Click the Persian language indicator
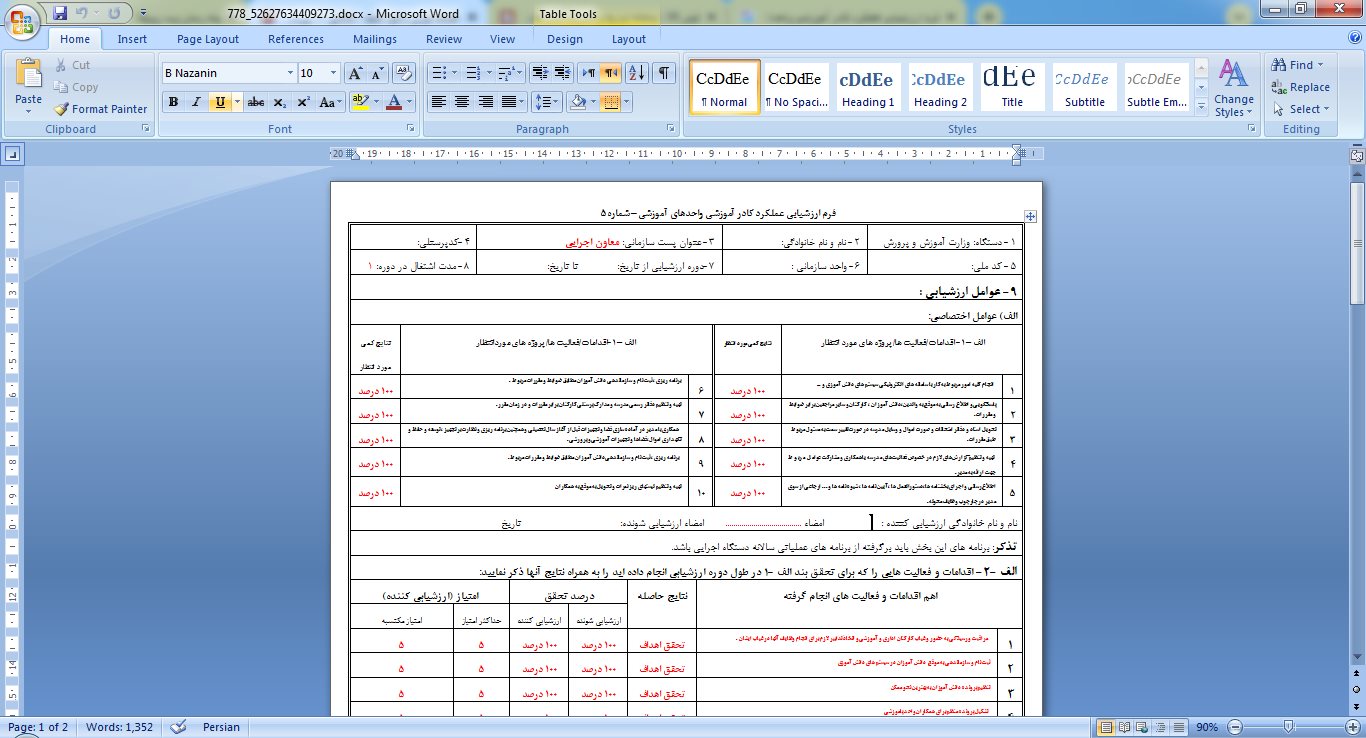This screenshot has height=738, width=1366. [222, 727]
